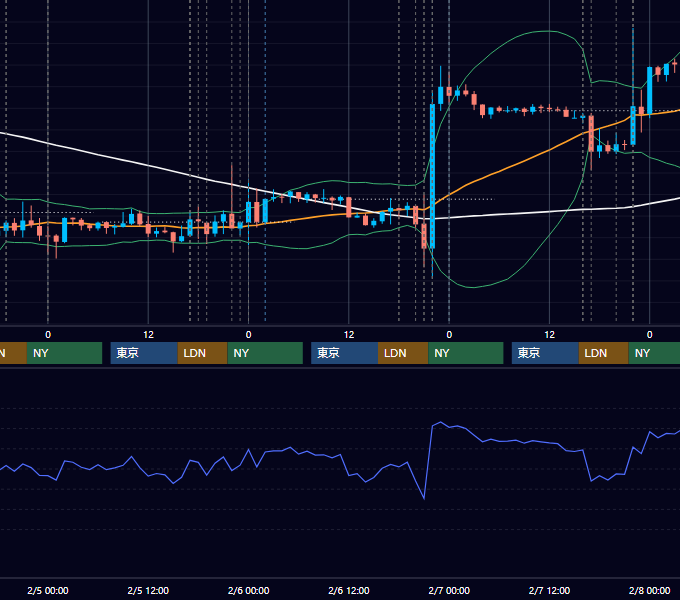Click the NY session block spanning 2/5 00:00

pyautogui.click(x=64, y=353)
